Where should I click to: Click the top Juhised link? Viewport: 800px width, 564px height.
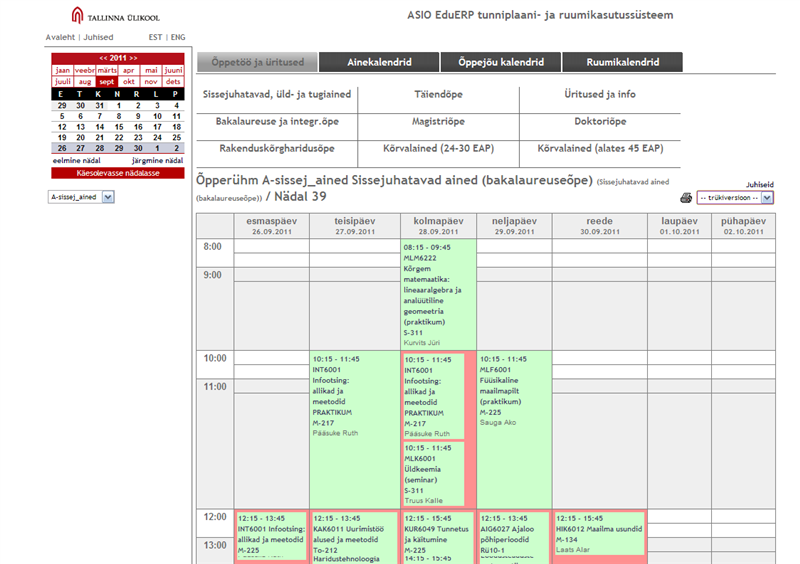[x=98, y=37]
